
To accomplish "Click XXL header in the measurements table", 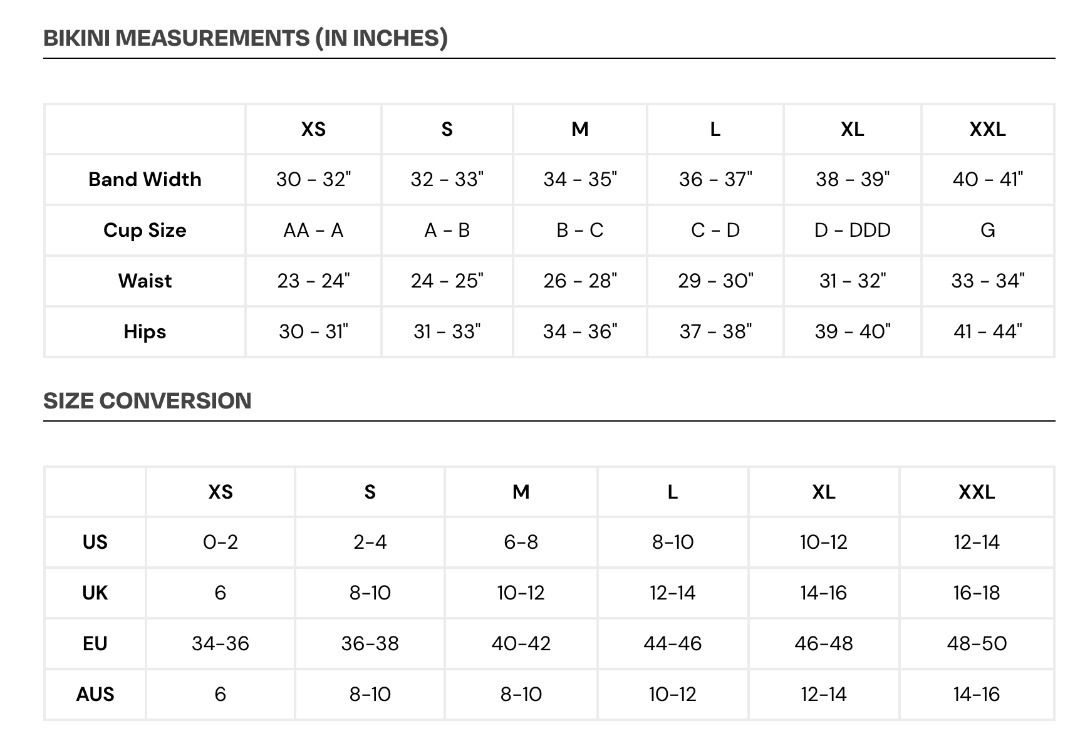I will 987,129.
